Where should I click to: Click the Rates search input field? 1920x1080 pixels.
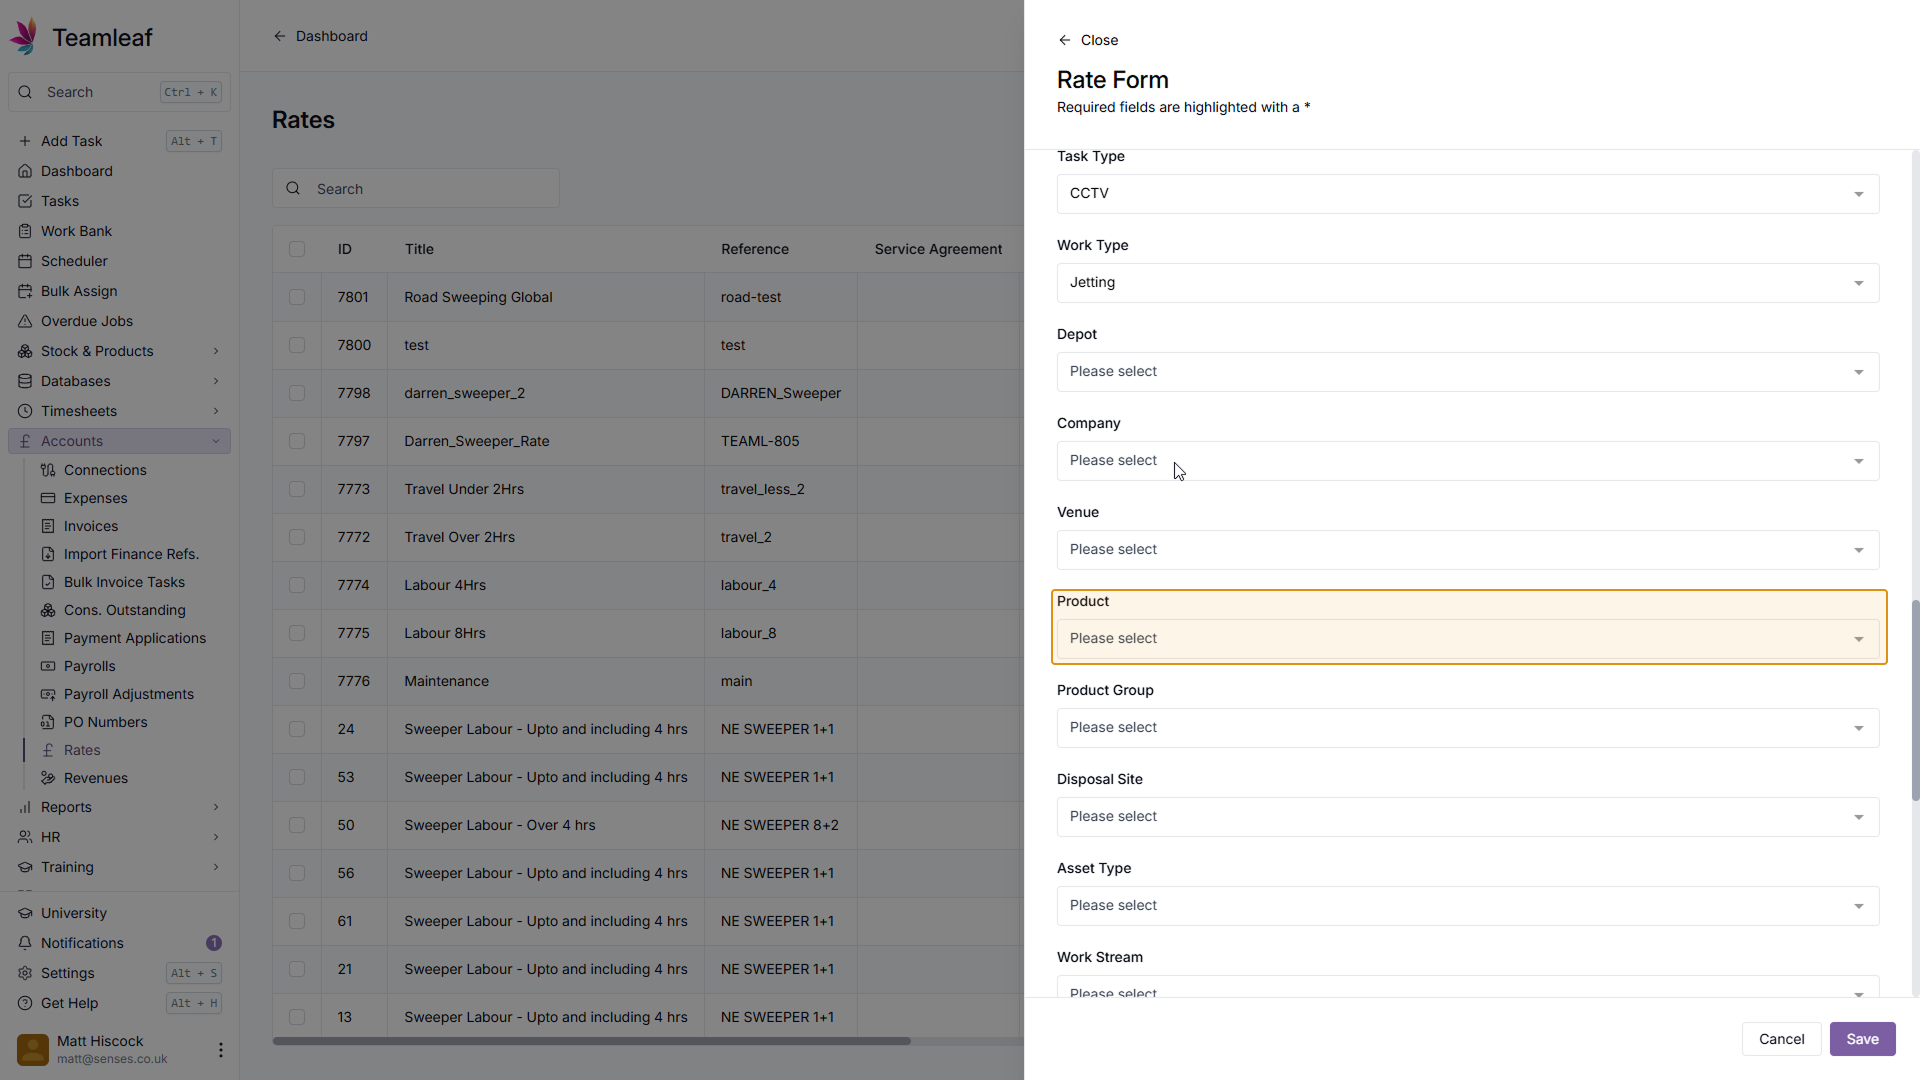click(430, 189)
